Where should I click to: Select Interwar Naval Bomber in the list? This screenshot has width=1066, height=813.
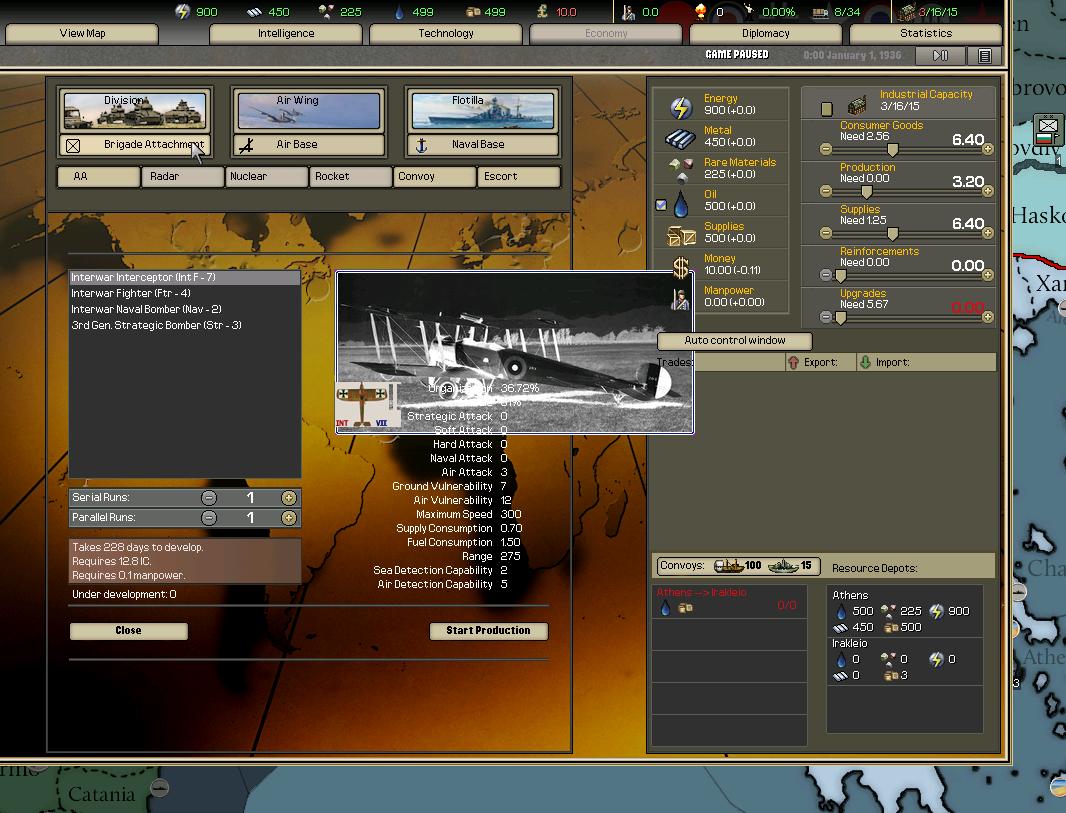pyautogui.click(x=146, y=310)
